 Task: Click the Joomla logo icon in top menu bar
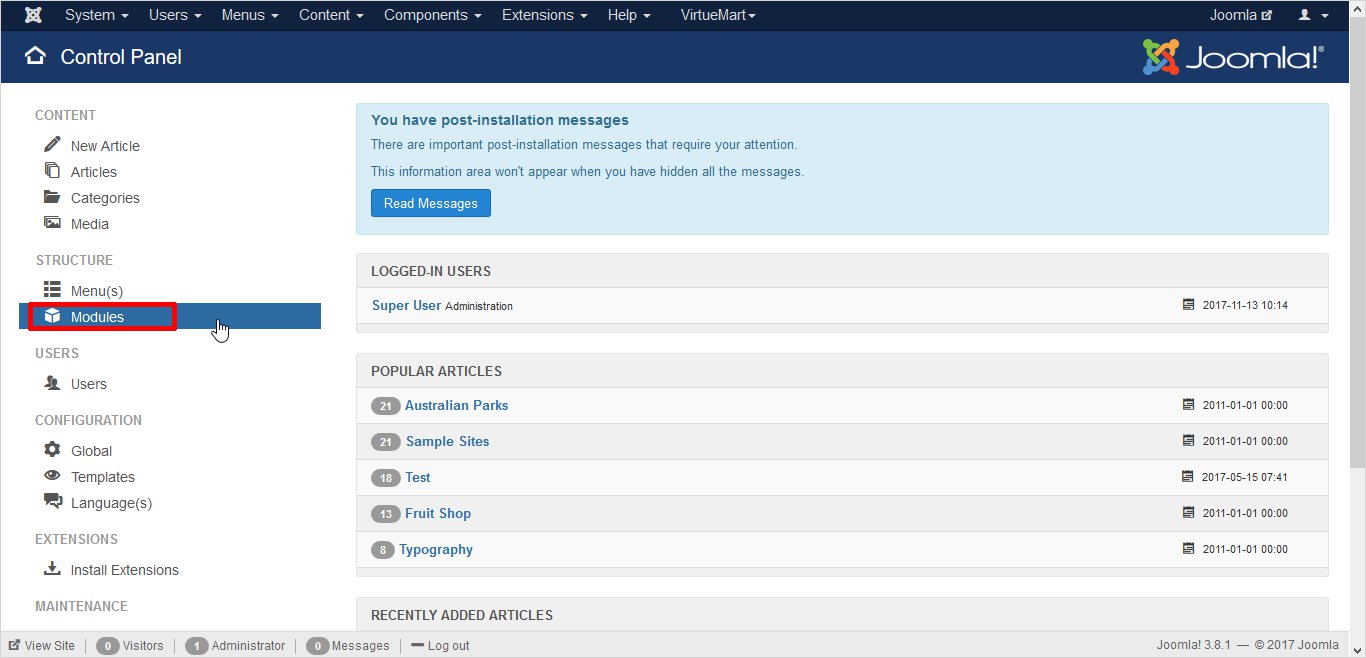[x=33, y=15]
